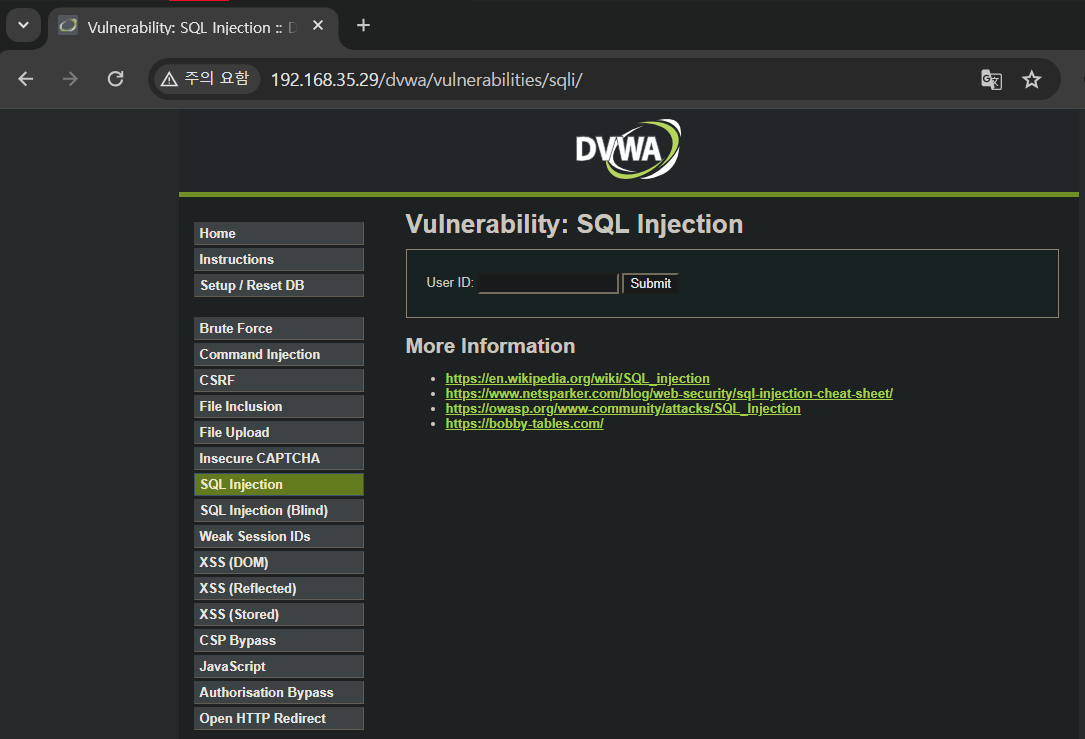Viewport: 1085px width, 739px height.
Task: Open XSS (DOM) module
Action: click(x=279, y=563)
